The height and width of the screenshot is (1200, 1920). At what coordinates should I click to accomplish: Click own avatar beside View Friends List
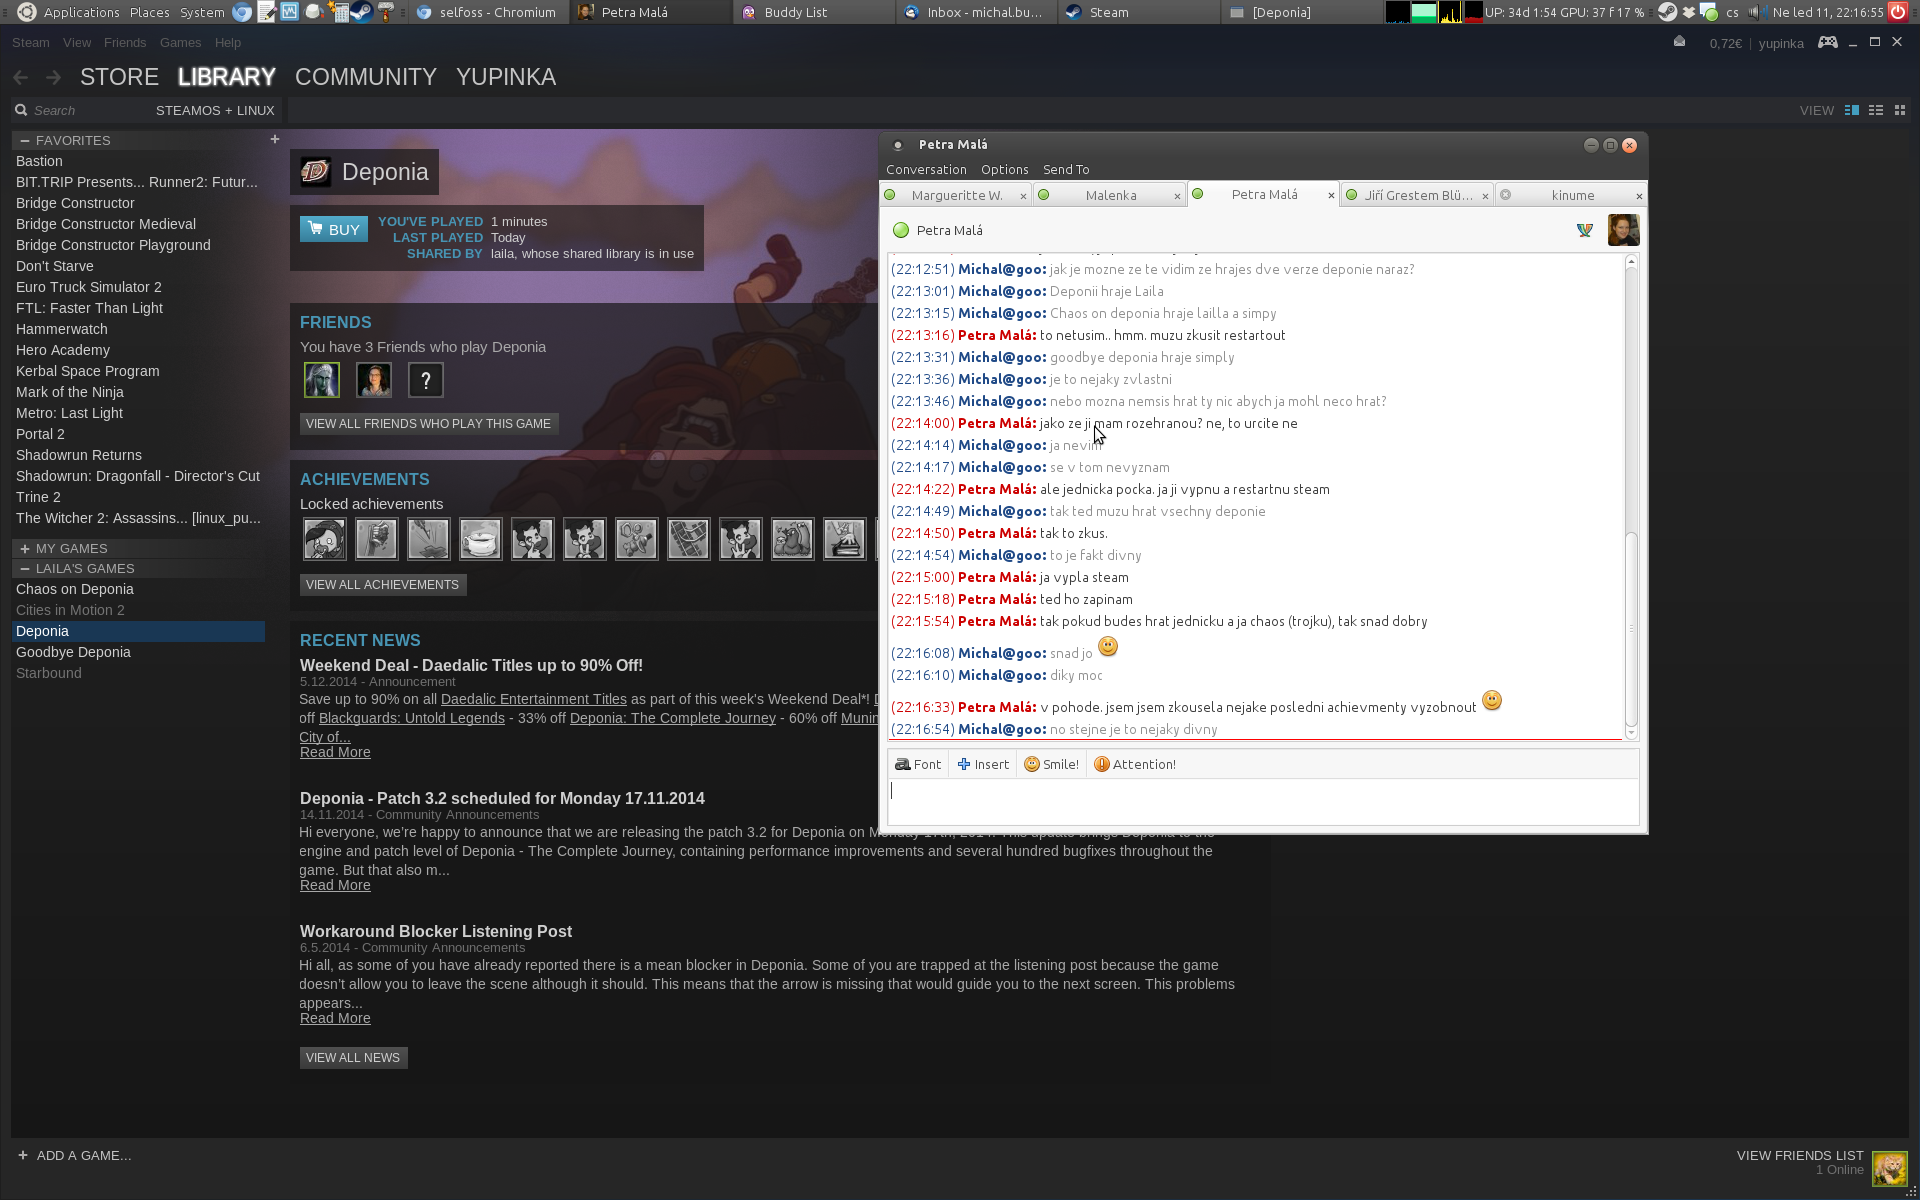pyautogui.click(x=1890, y=1168)
